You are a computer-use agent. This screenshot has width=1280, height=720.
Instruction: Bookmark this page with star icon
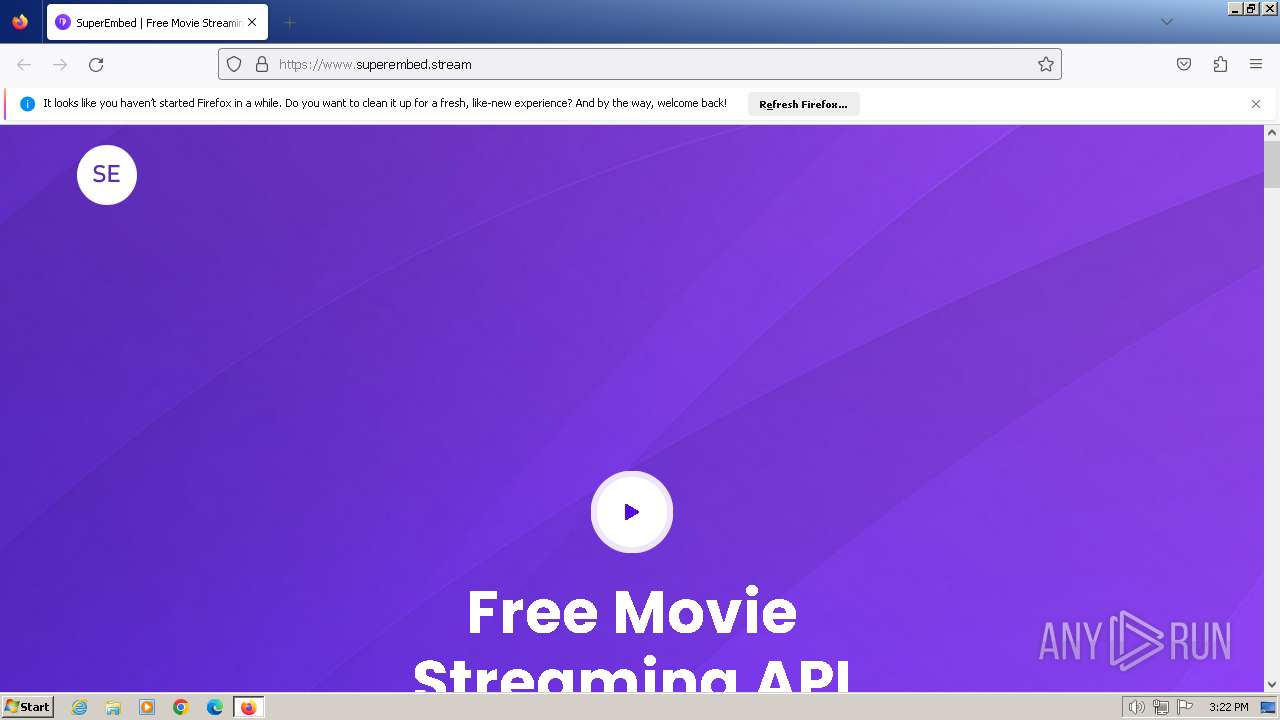click(x=1046, y=64)
